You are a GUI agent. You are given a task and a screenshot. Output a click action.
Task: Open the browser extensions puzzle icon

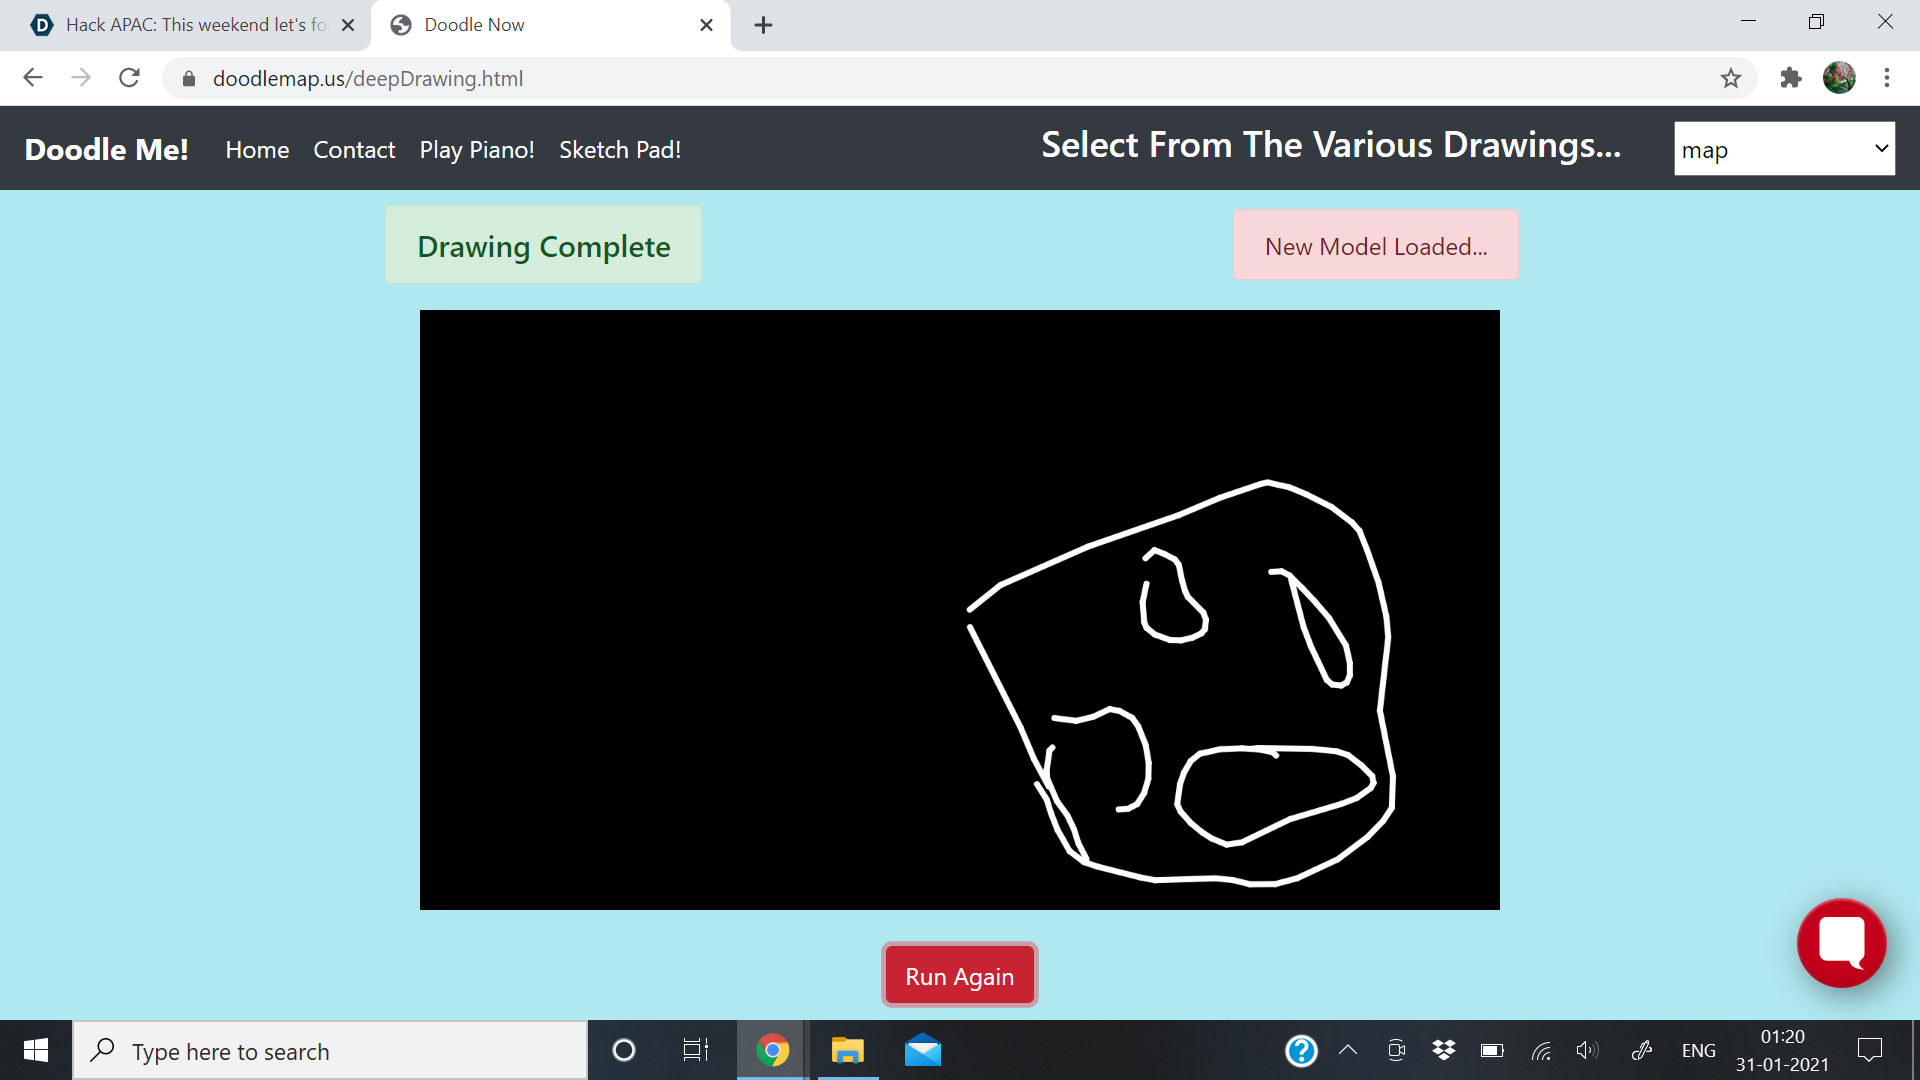tap(1790, 78)
